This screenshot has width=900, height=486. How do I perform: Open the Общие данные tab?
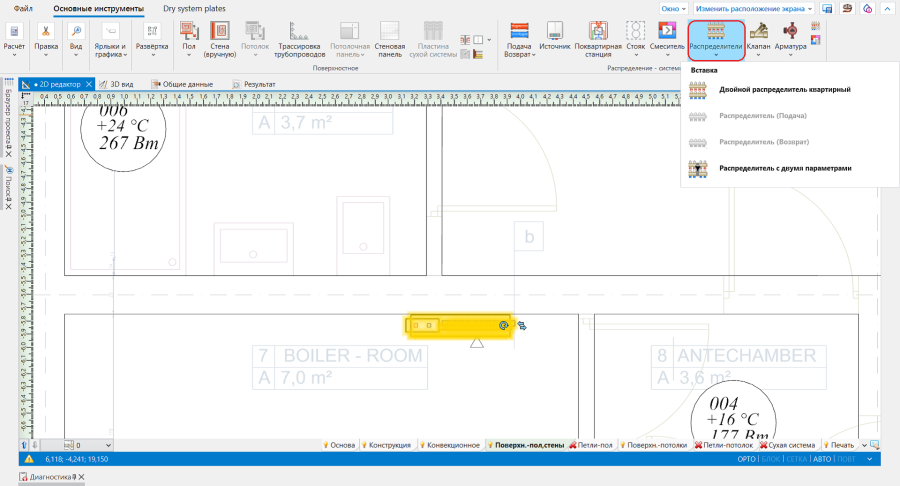tap(183, 84)
